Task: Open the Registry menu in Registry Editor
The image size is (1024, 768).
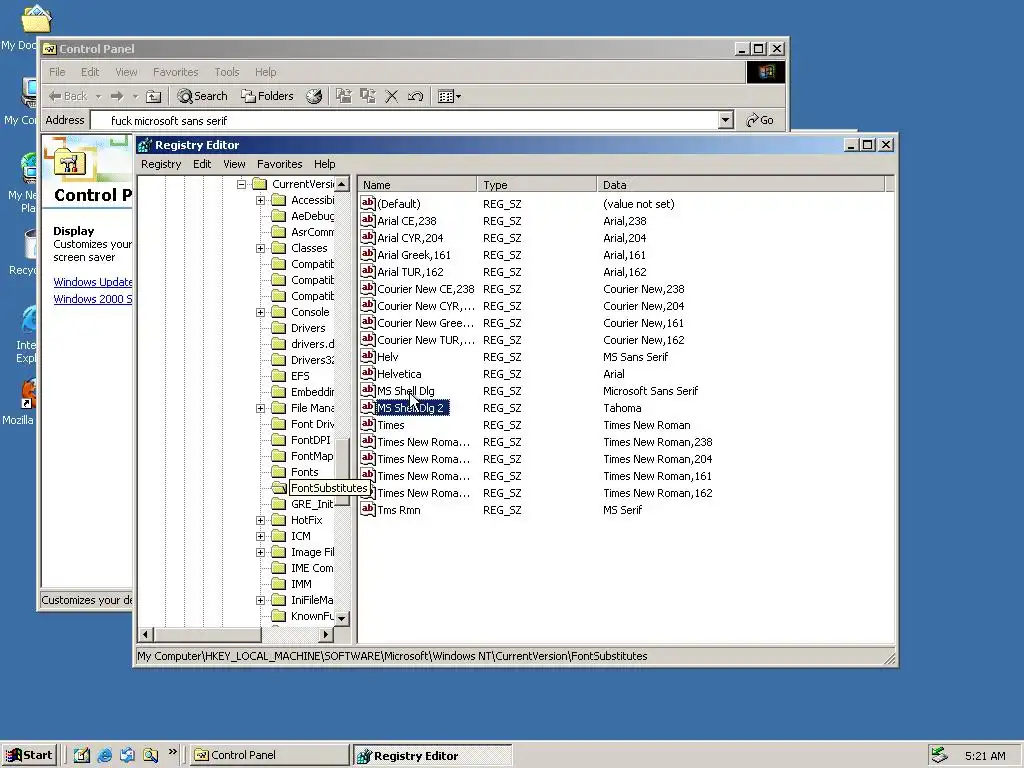Action: [x=161, y=164]
